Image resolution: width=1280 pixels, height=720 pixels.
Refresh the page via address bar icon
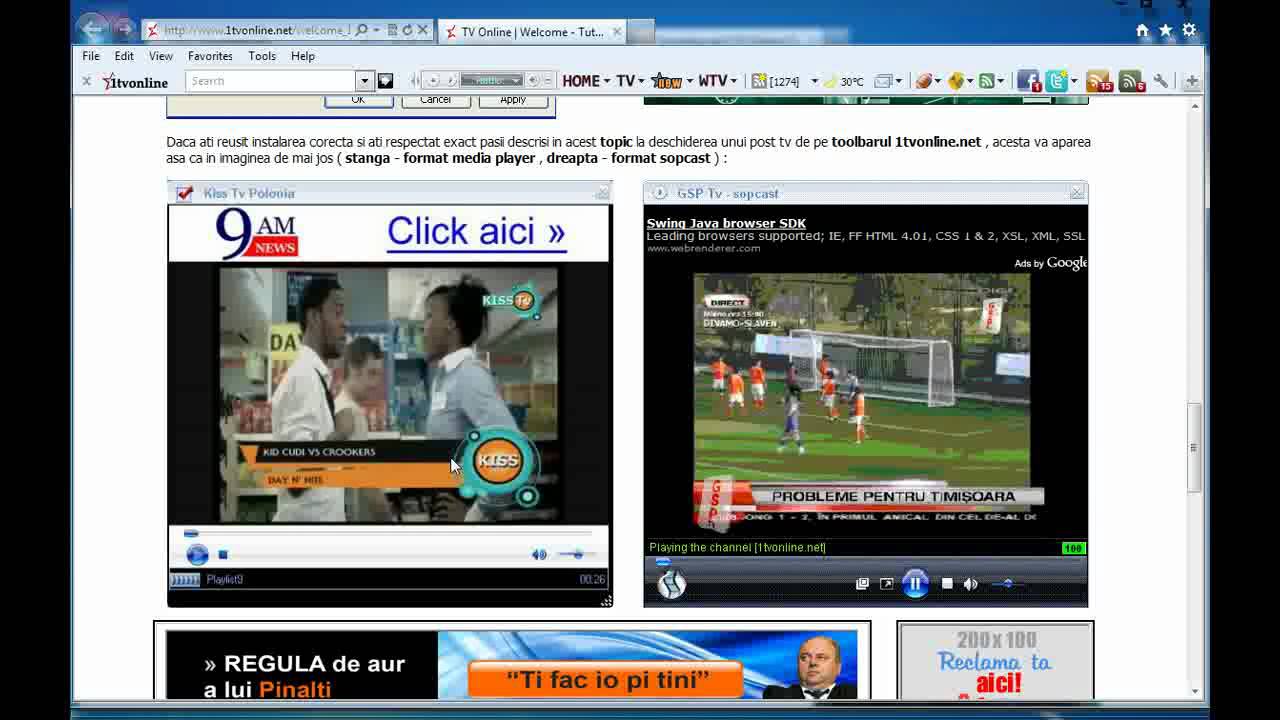click(x=407, y=30)
